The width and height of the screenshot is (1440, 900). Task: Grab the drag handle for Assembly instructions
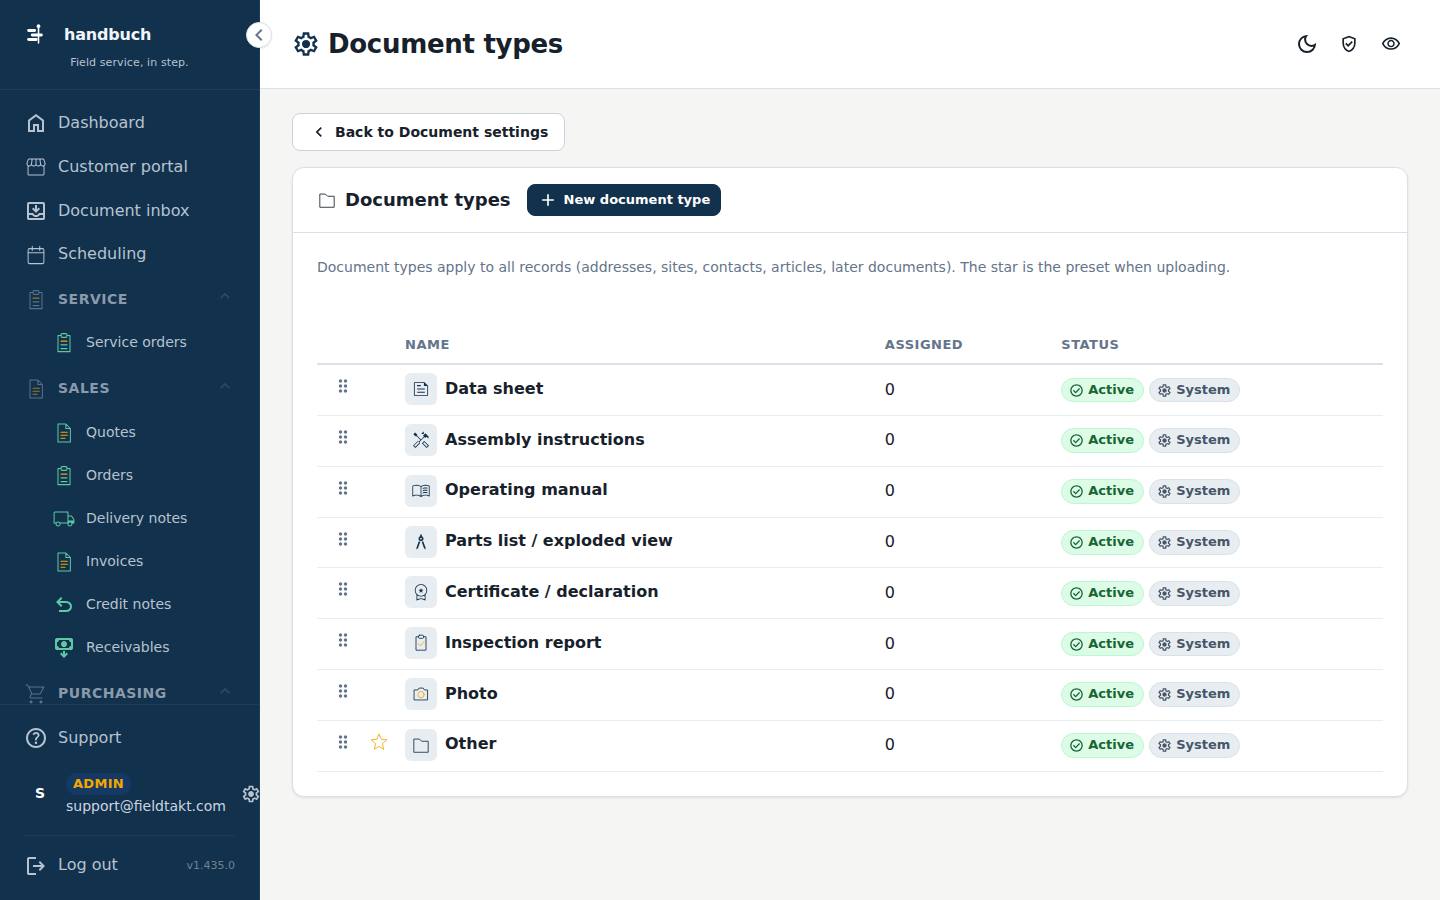coord(343,437)
